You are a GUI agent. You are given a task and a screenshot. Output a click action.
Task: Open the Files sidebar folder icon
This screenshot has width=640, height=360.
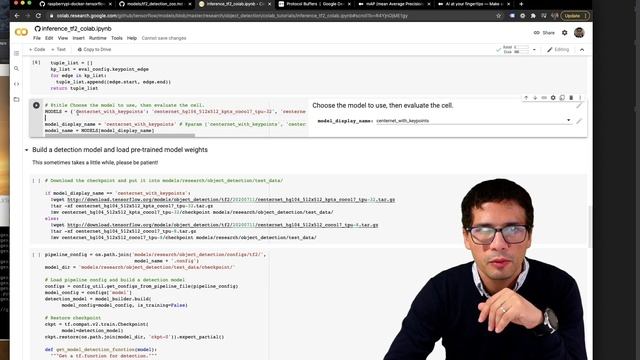click(x=16, y=99)
